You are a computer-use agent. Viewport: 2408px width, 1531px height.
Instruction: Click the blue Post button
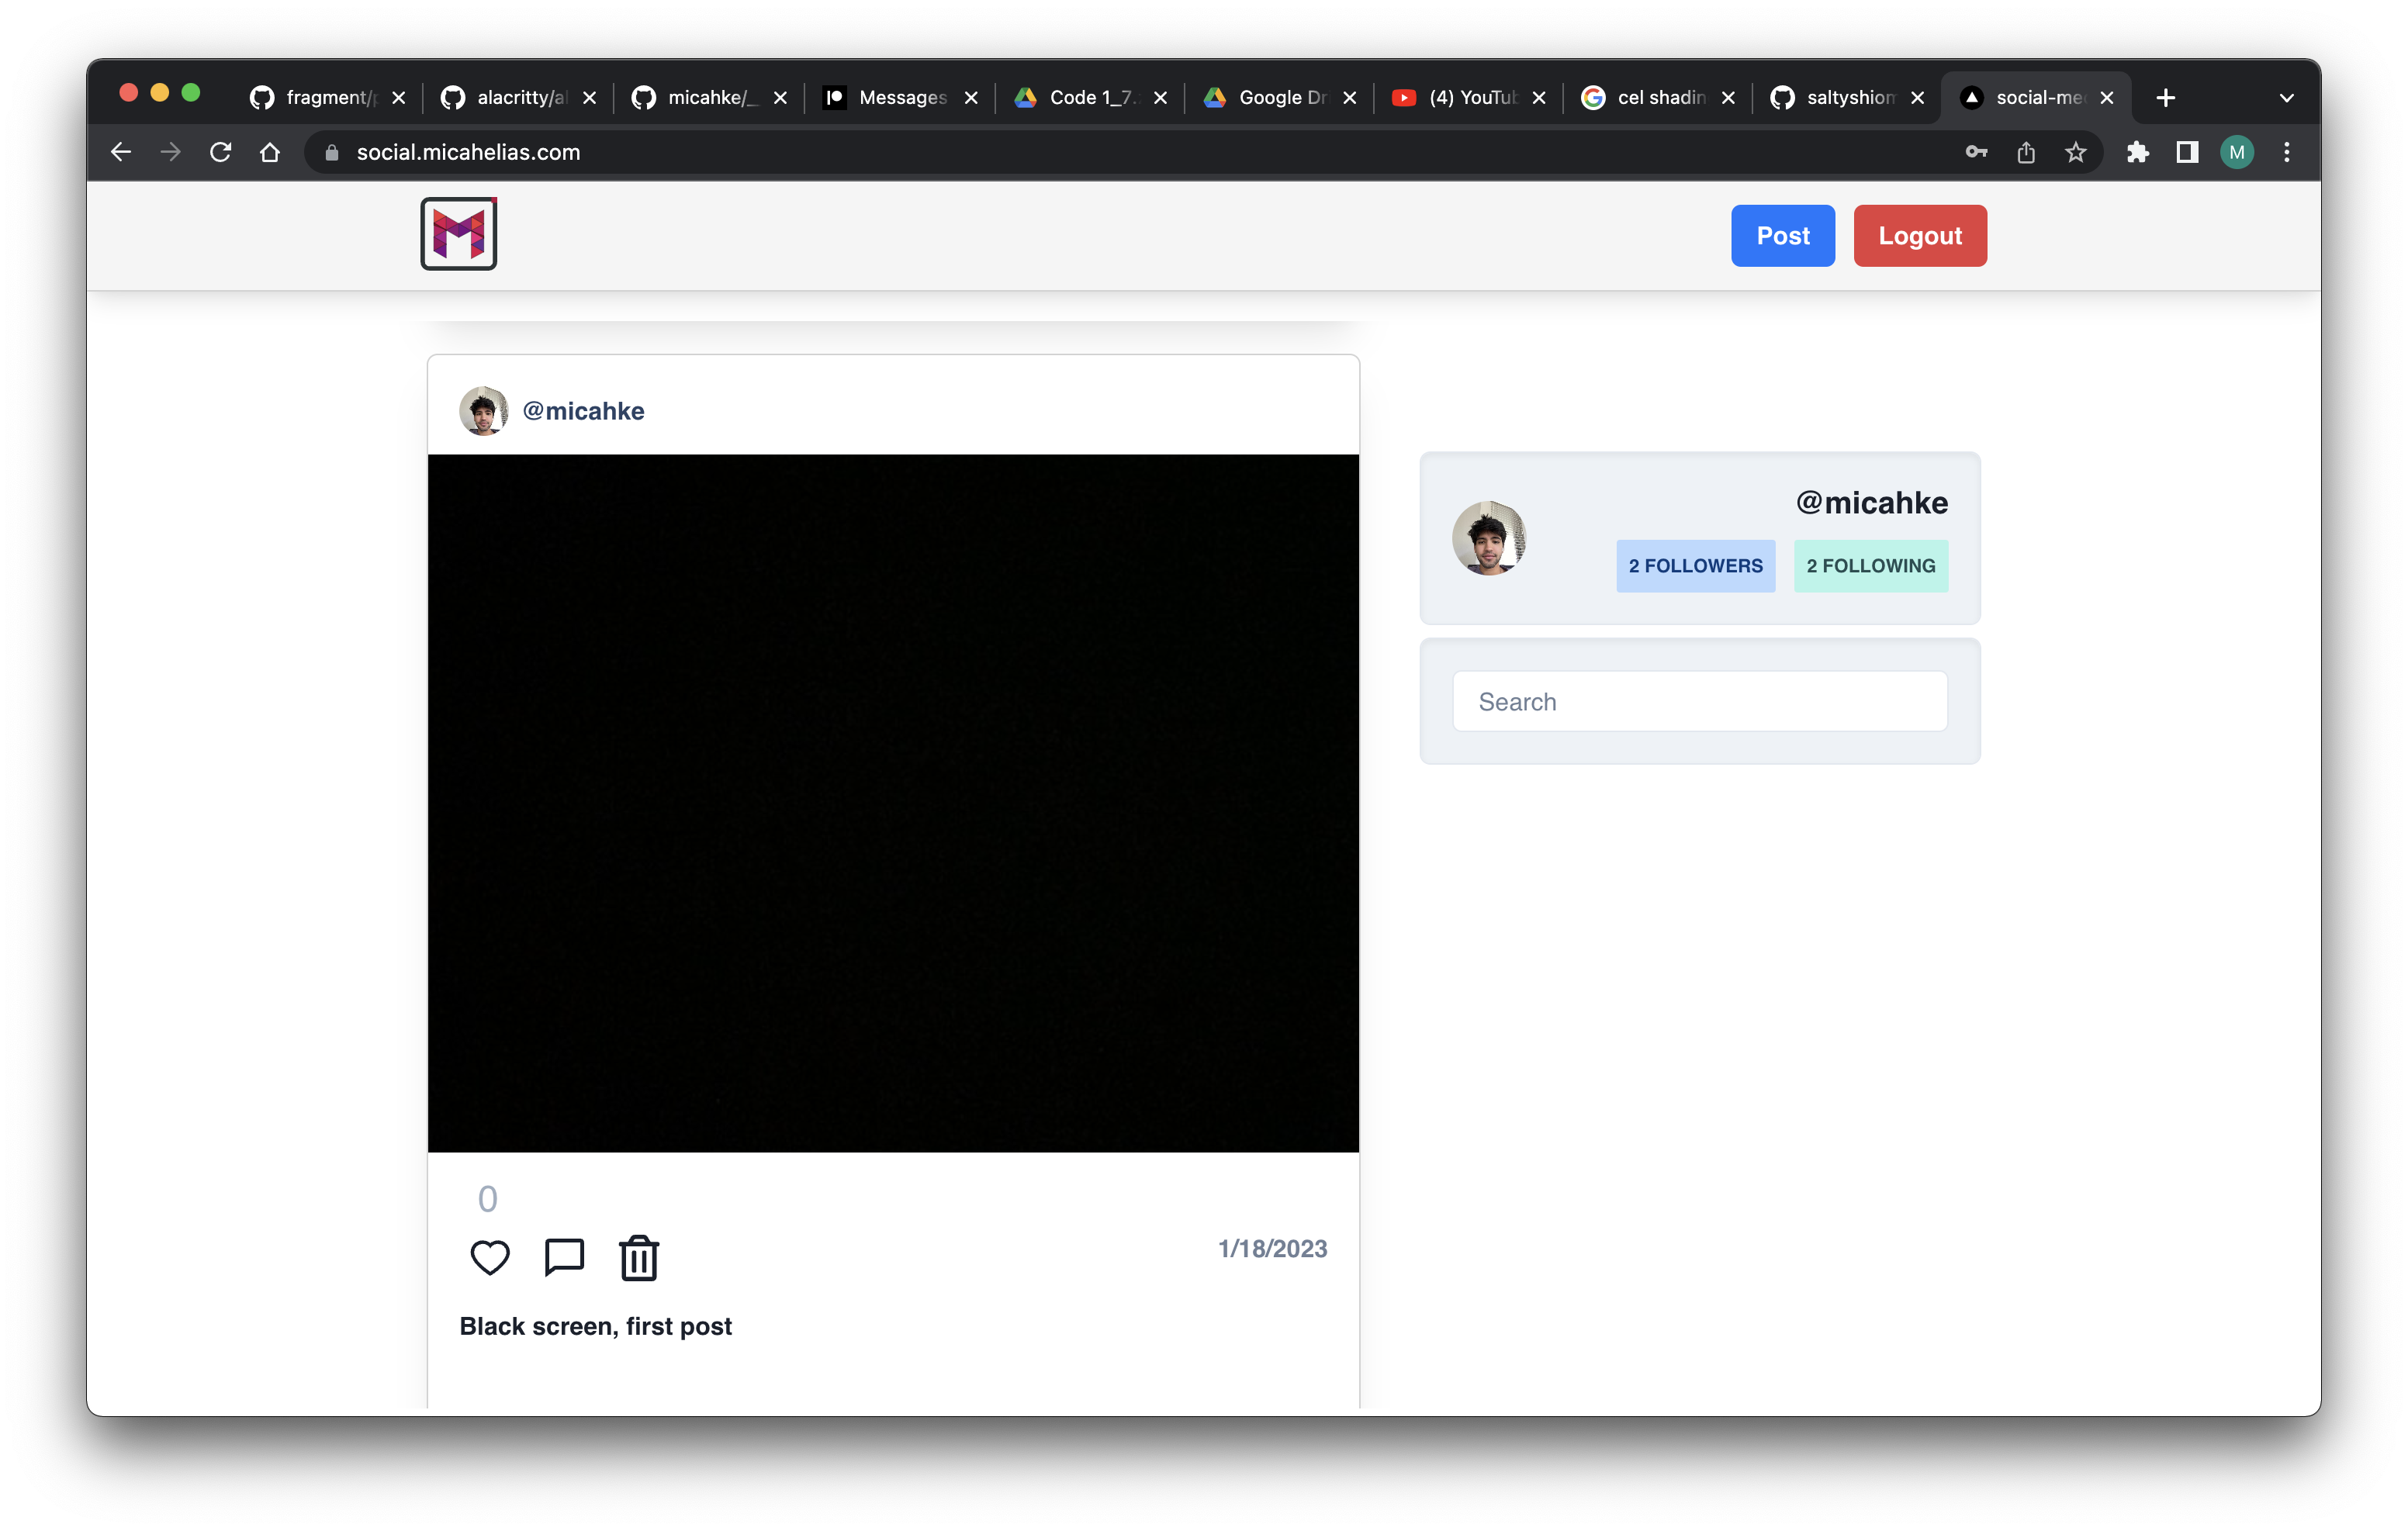tap(1782, 236)
